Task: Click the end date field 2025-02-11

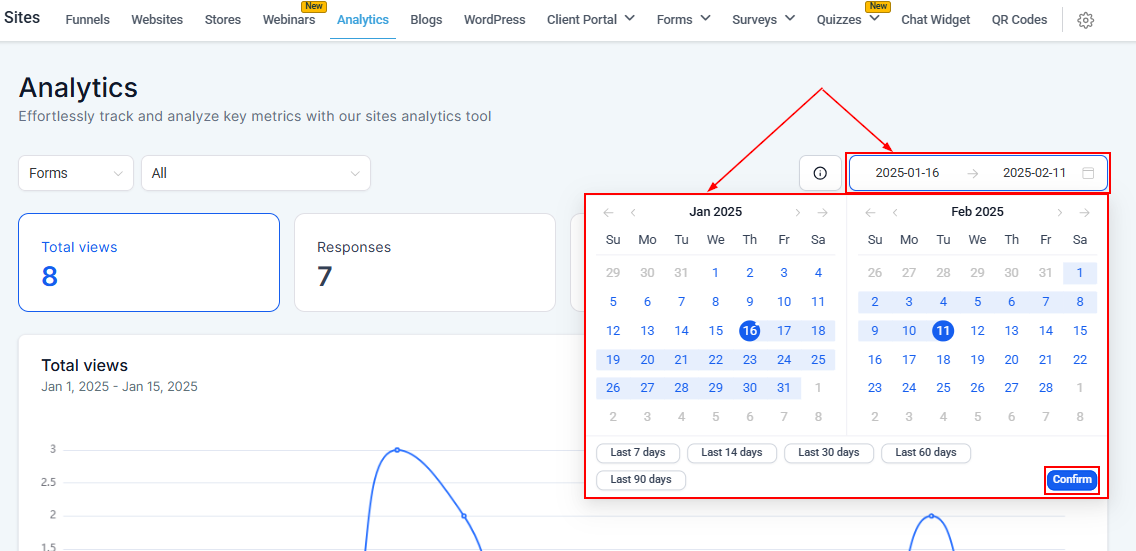Action: [1034, 173]
